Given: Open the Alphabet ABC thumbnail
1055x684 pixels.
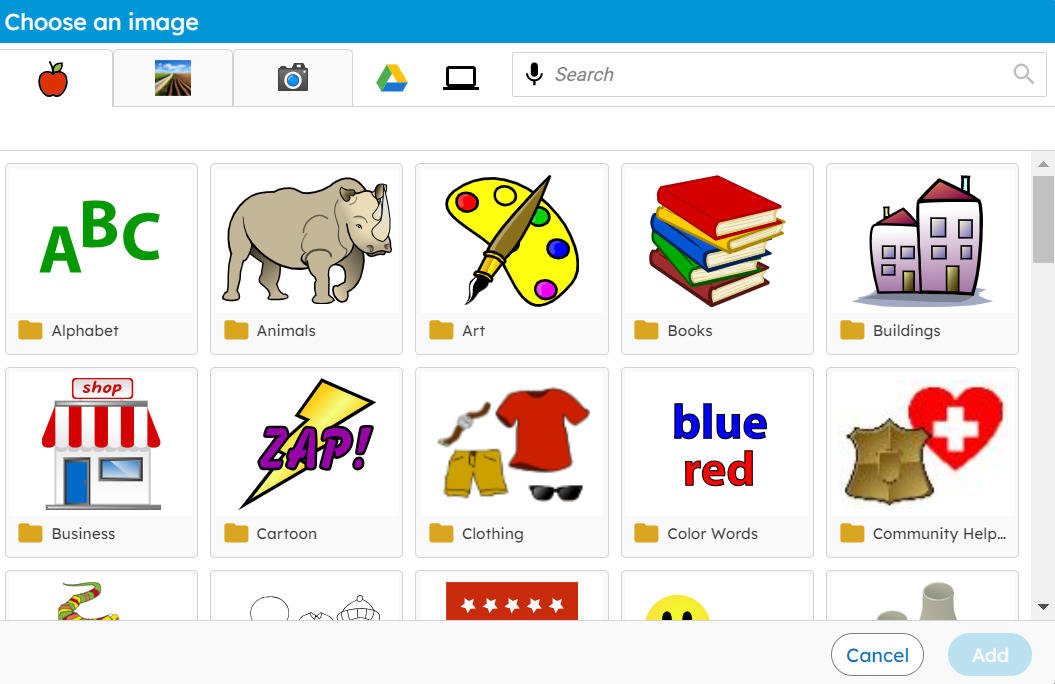Looking at the screenshot, I should (101, 239).
